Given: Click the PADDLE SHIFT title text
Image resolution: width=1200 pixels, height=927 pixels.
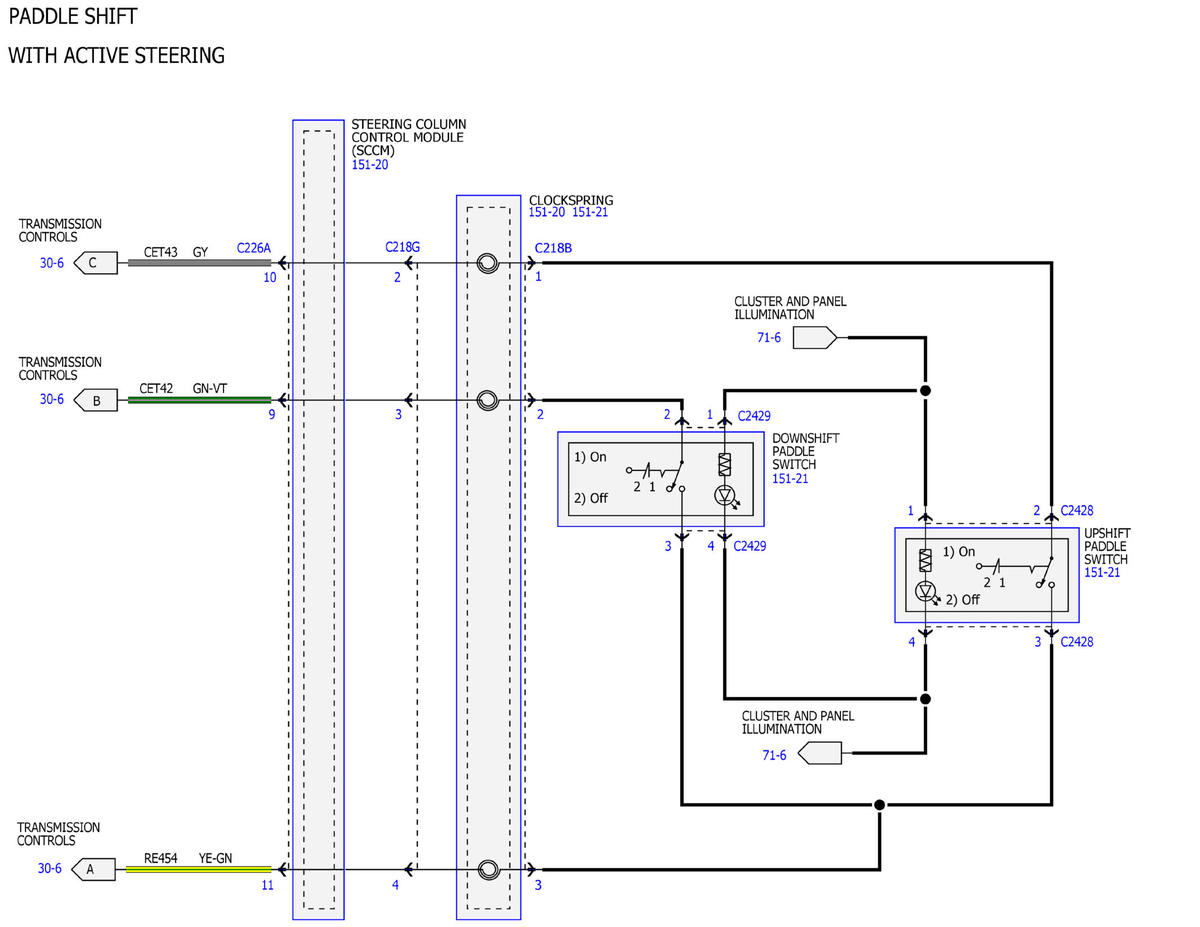Looking at the screenshot, I should point(73,17).
